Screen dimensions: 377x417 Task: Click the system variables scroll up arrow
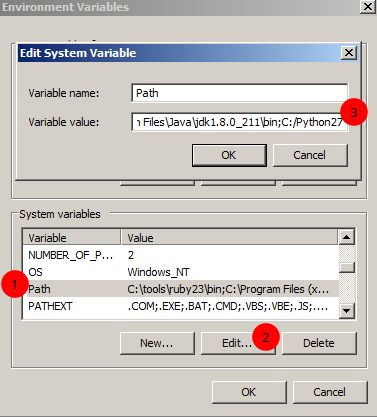coord(347,237)
